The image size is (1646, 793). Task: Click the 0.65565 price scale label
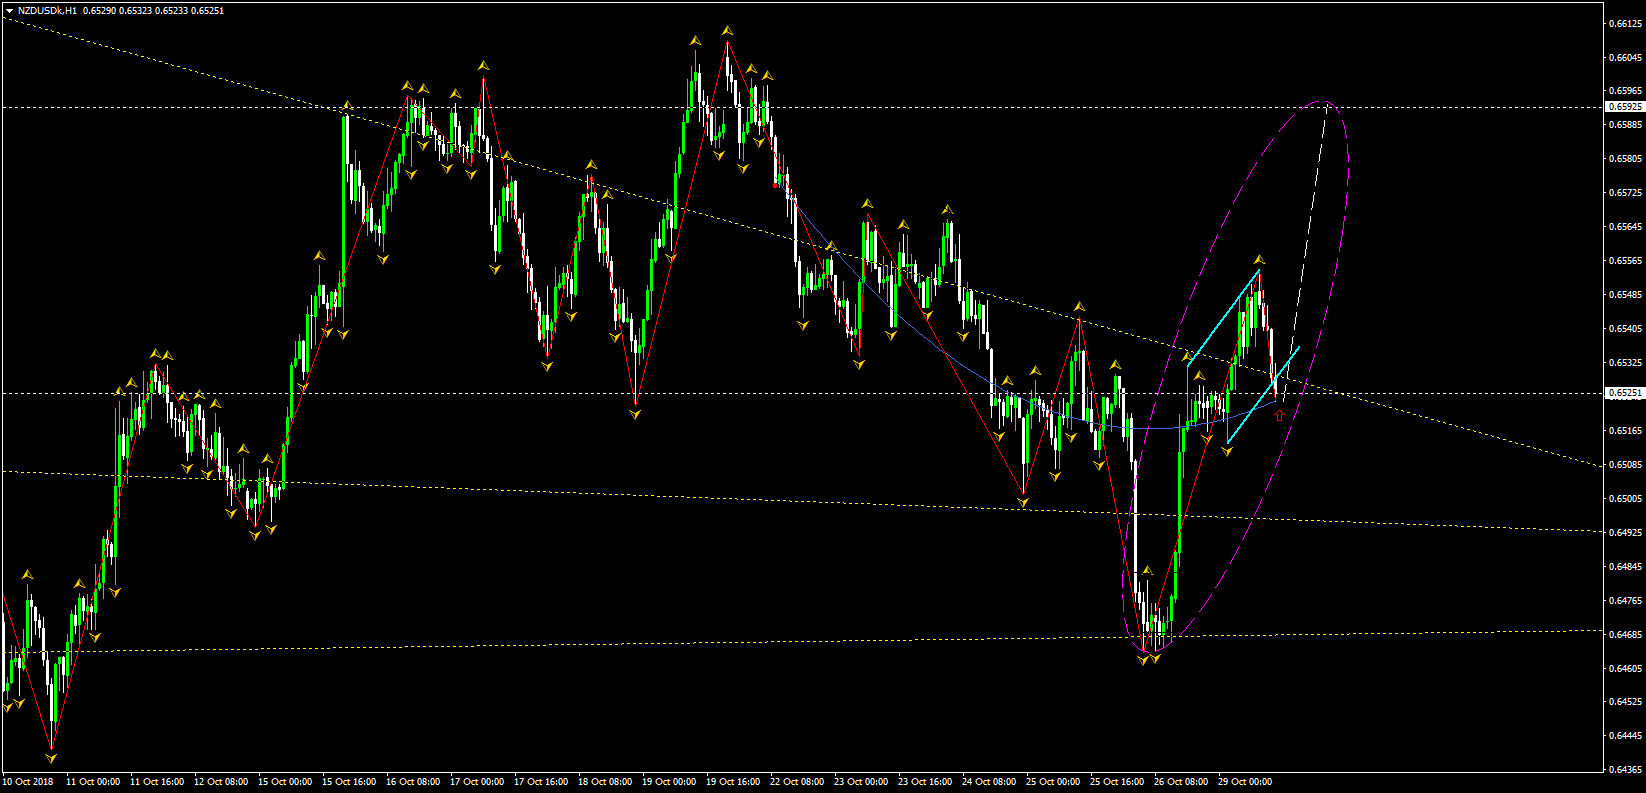pyautogui.click(x=1626, y=260)
